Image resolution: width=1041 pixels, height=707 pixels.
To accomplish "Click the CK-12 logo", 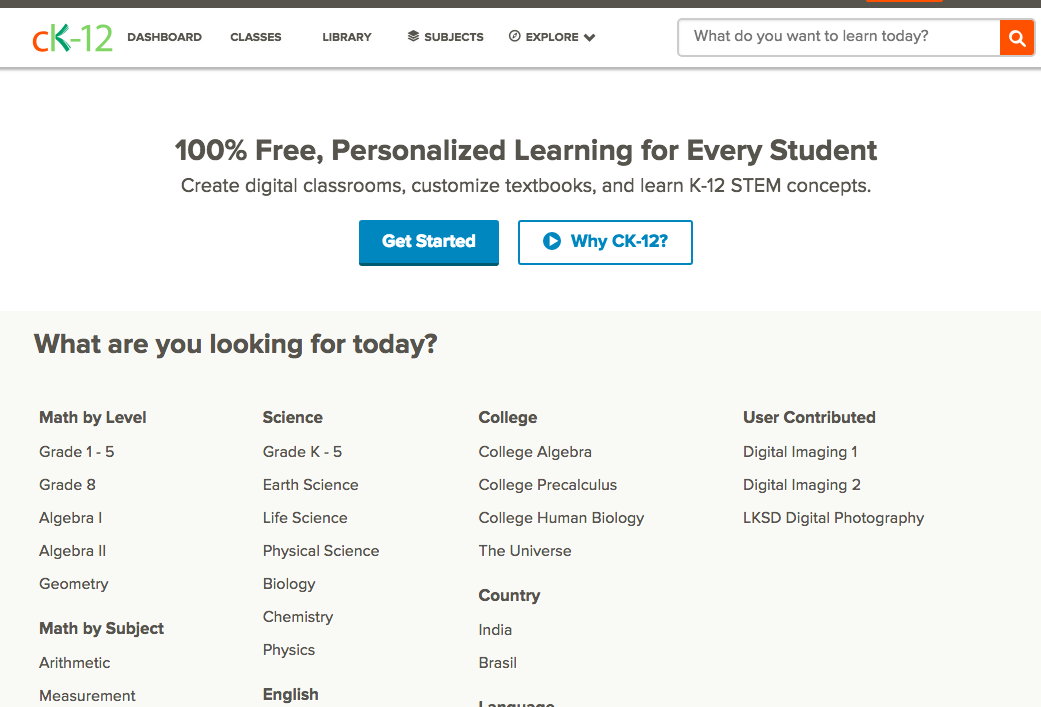I will [72, 37].
